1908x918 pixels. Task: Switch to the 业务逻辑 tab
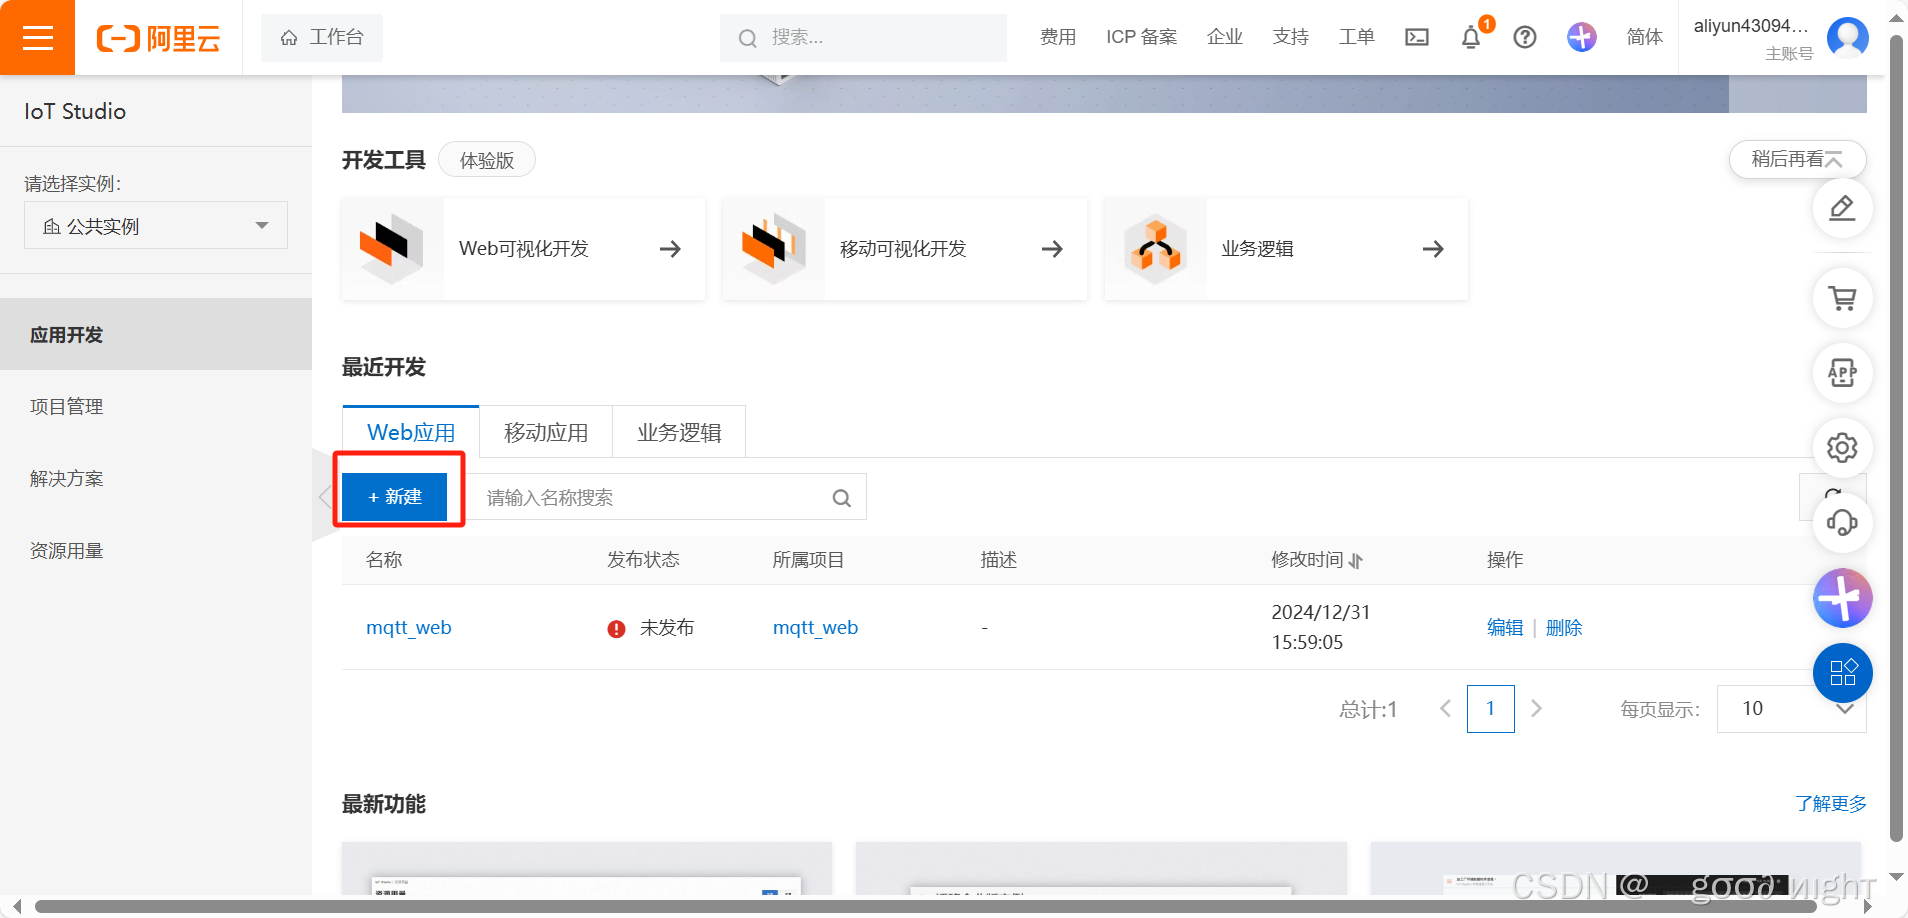point(679,432)
